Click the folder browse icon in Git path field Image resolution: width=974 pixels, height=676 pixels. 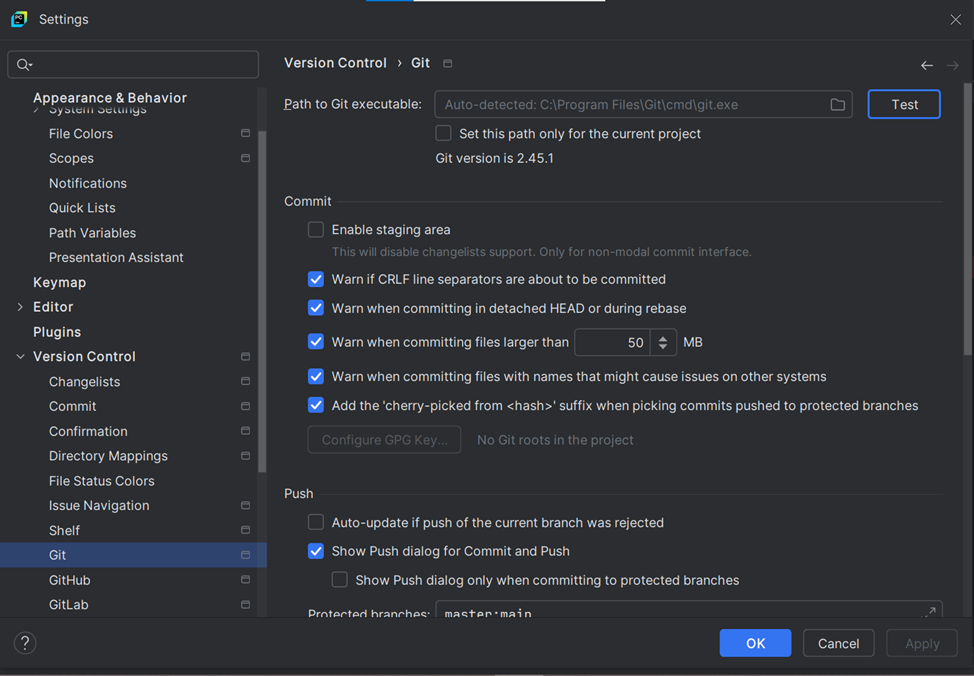tap(837, 105)
